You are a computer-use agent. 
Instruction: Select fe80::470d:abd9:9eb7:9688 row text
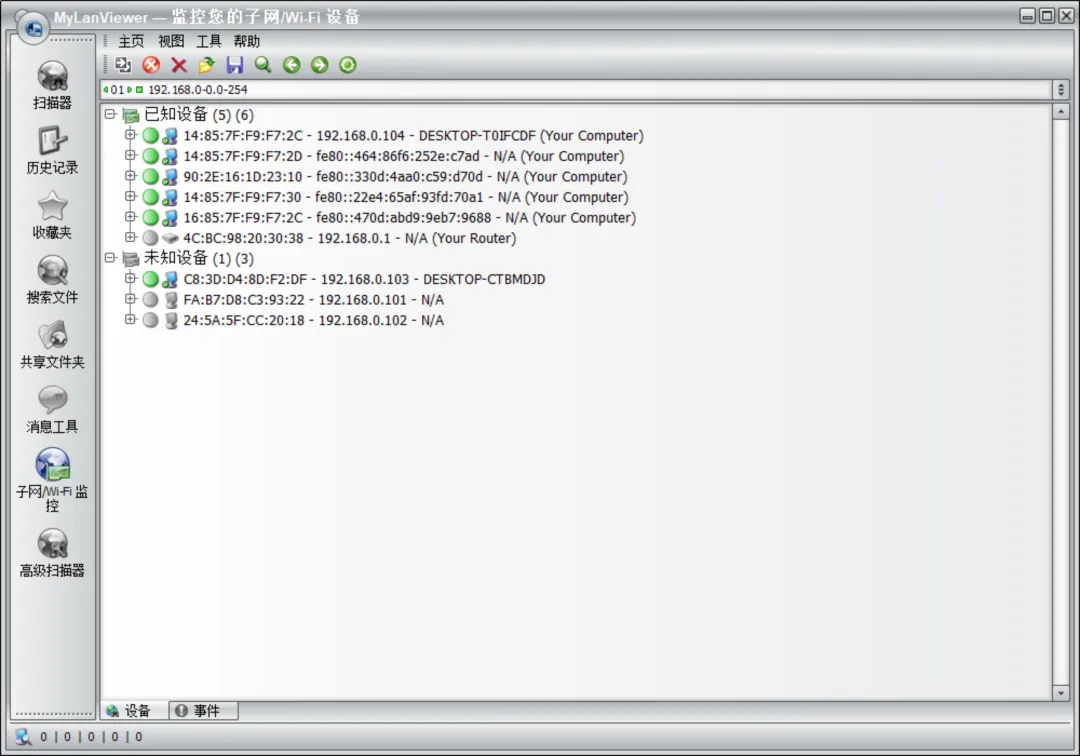pos(410,218)
